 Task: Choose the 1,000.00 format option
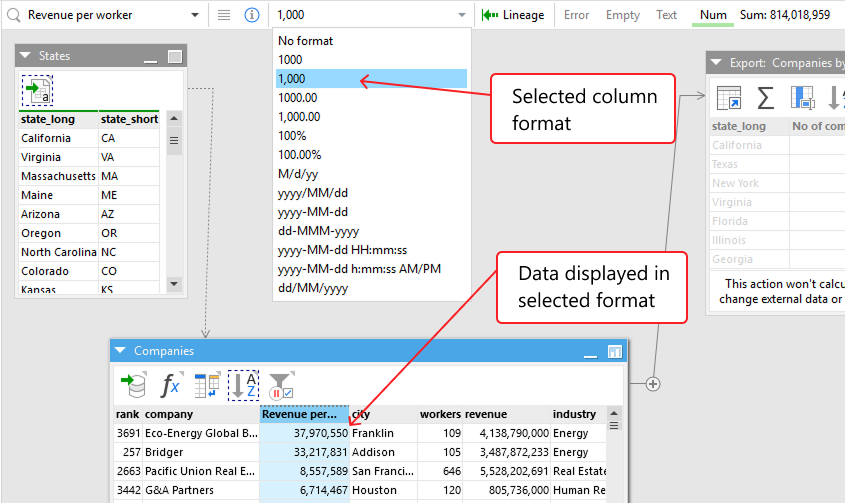click(x=371, y=117)
